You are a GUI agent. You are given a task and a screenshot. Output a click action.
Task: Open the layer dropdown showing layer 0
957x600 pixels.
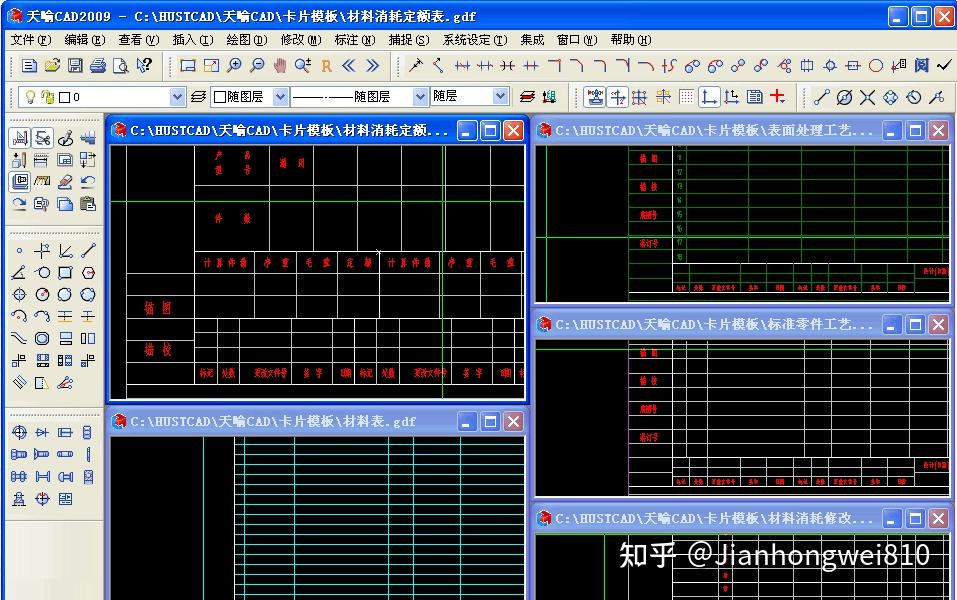(x=177, y=97)
